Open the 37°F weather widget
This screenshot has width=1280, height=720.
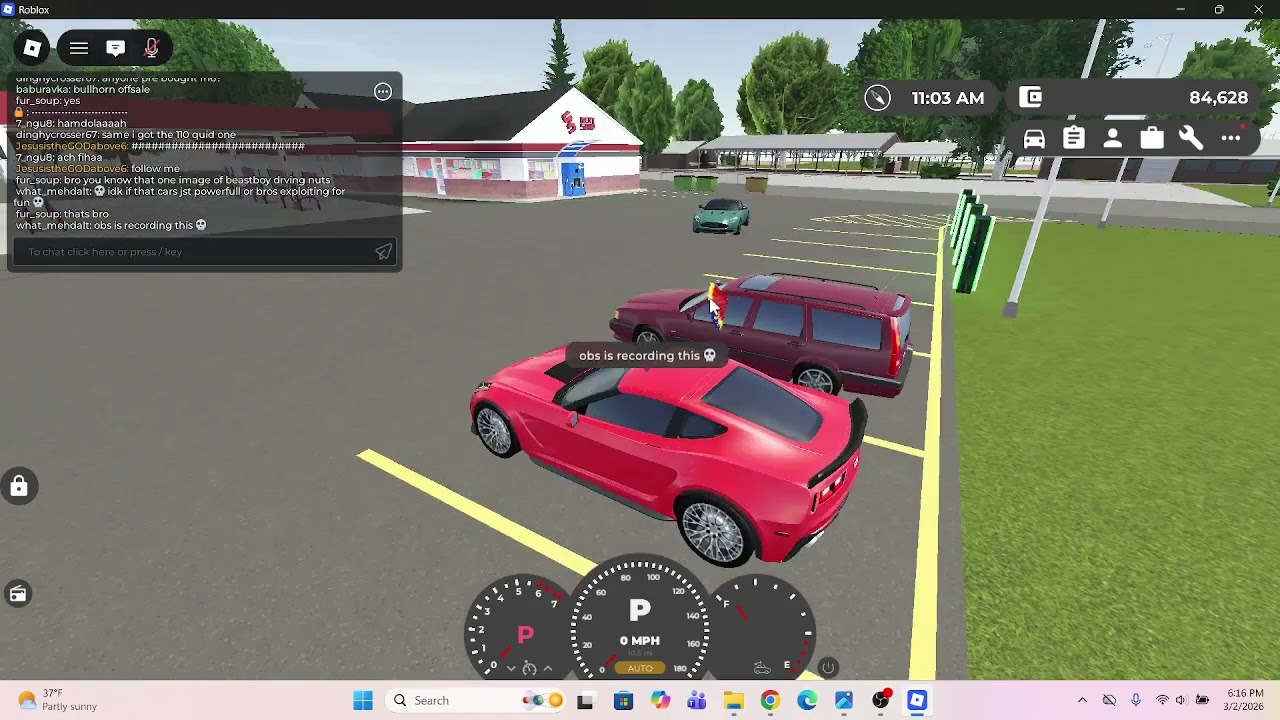[58, 700]
